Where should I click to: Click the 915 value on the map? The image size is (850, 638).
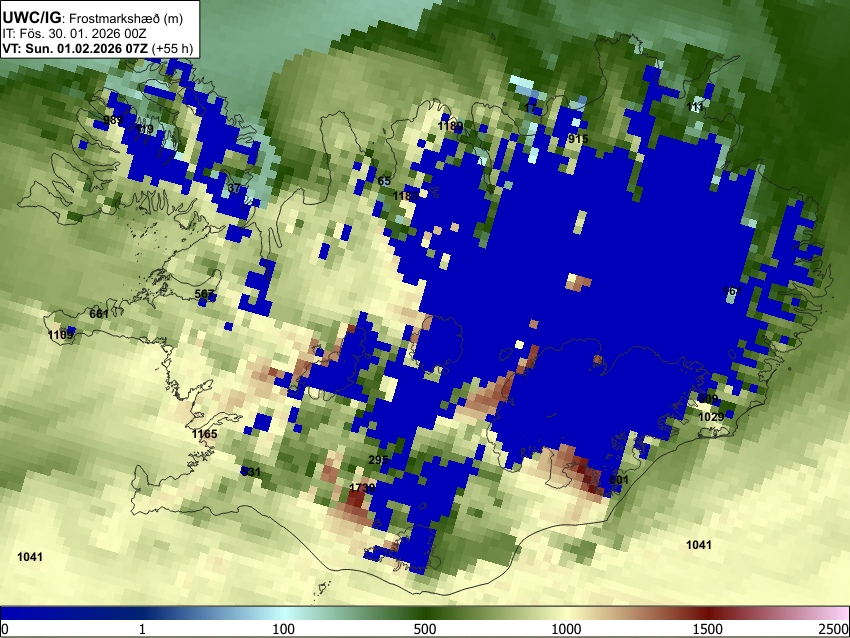(578, 139)
